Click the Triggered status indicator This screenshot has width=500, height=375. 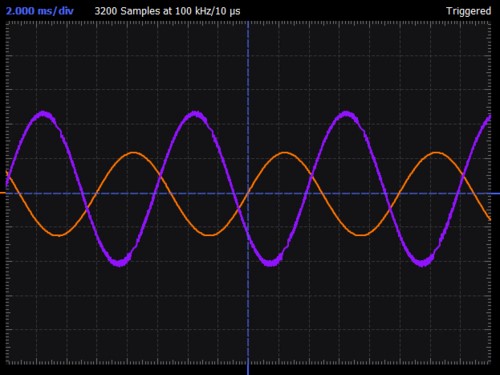point(468,11)
